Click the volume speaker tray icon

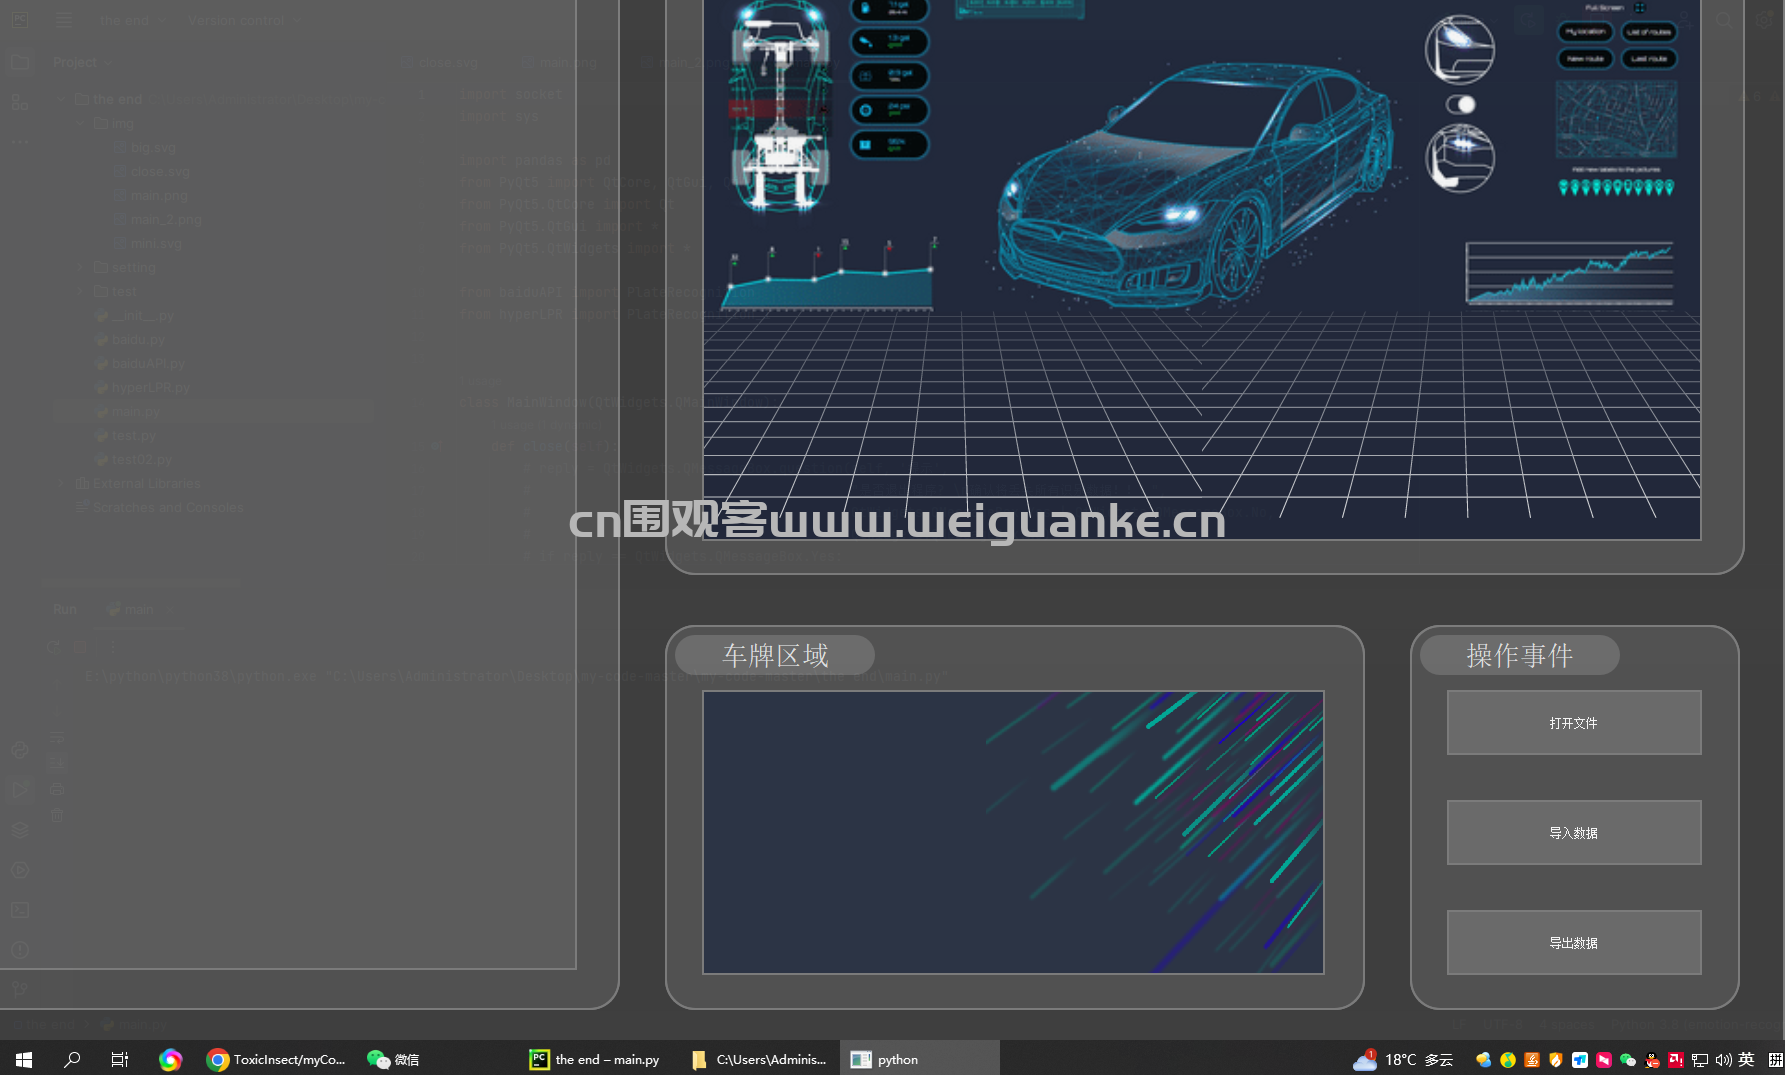click(1723, 1060)
